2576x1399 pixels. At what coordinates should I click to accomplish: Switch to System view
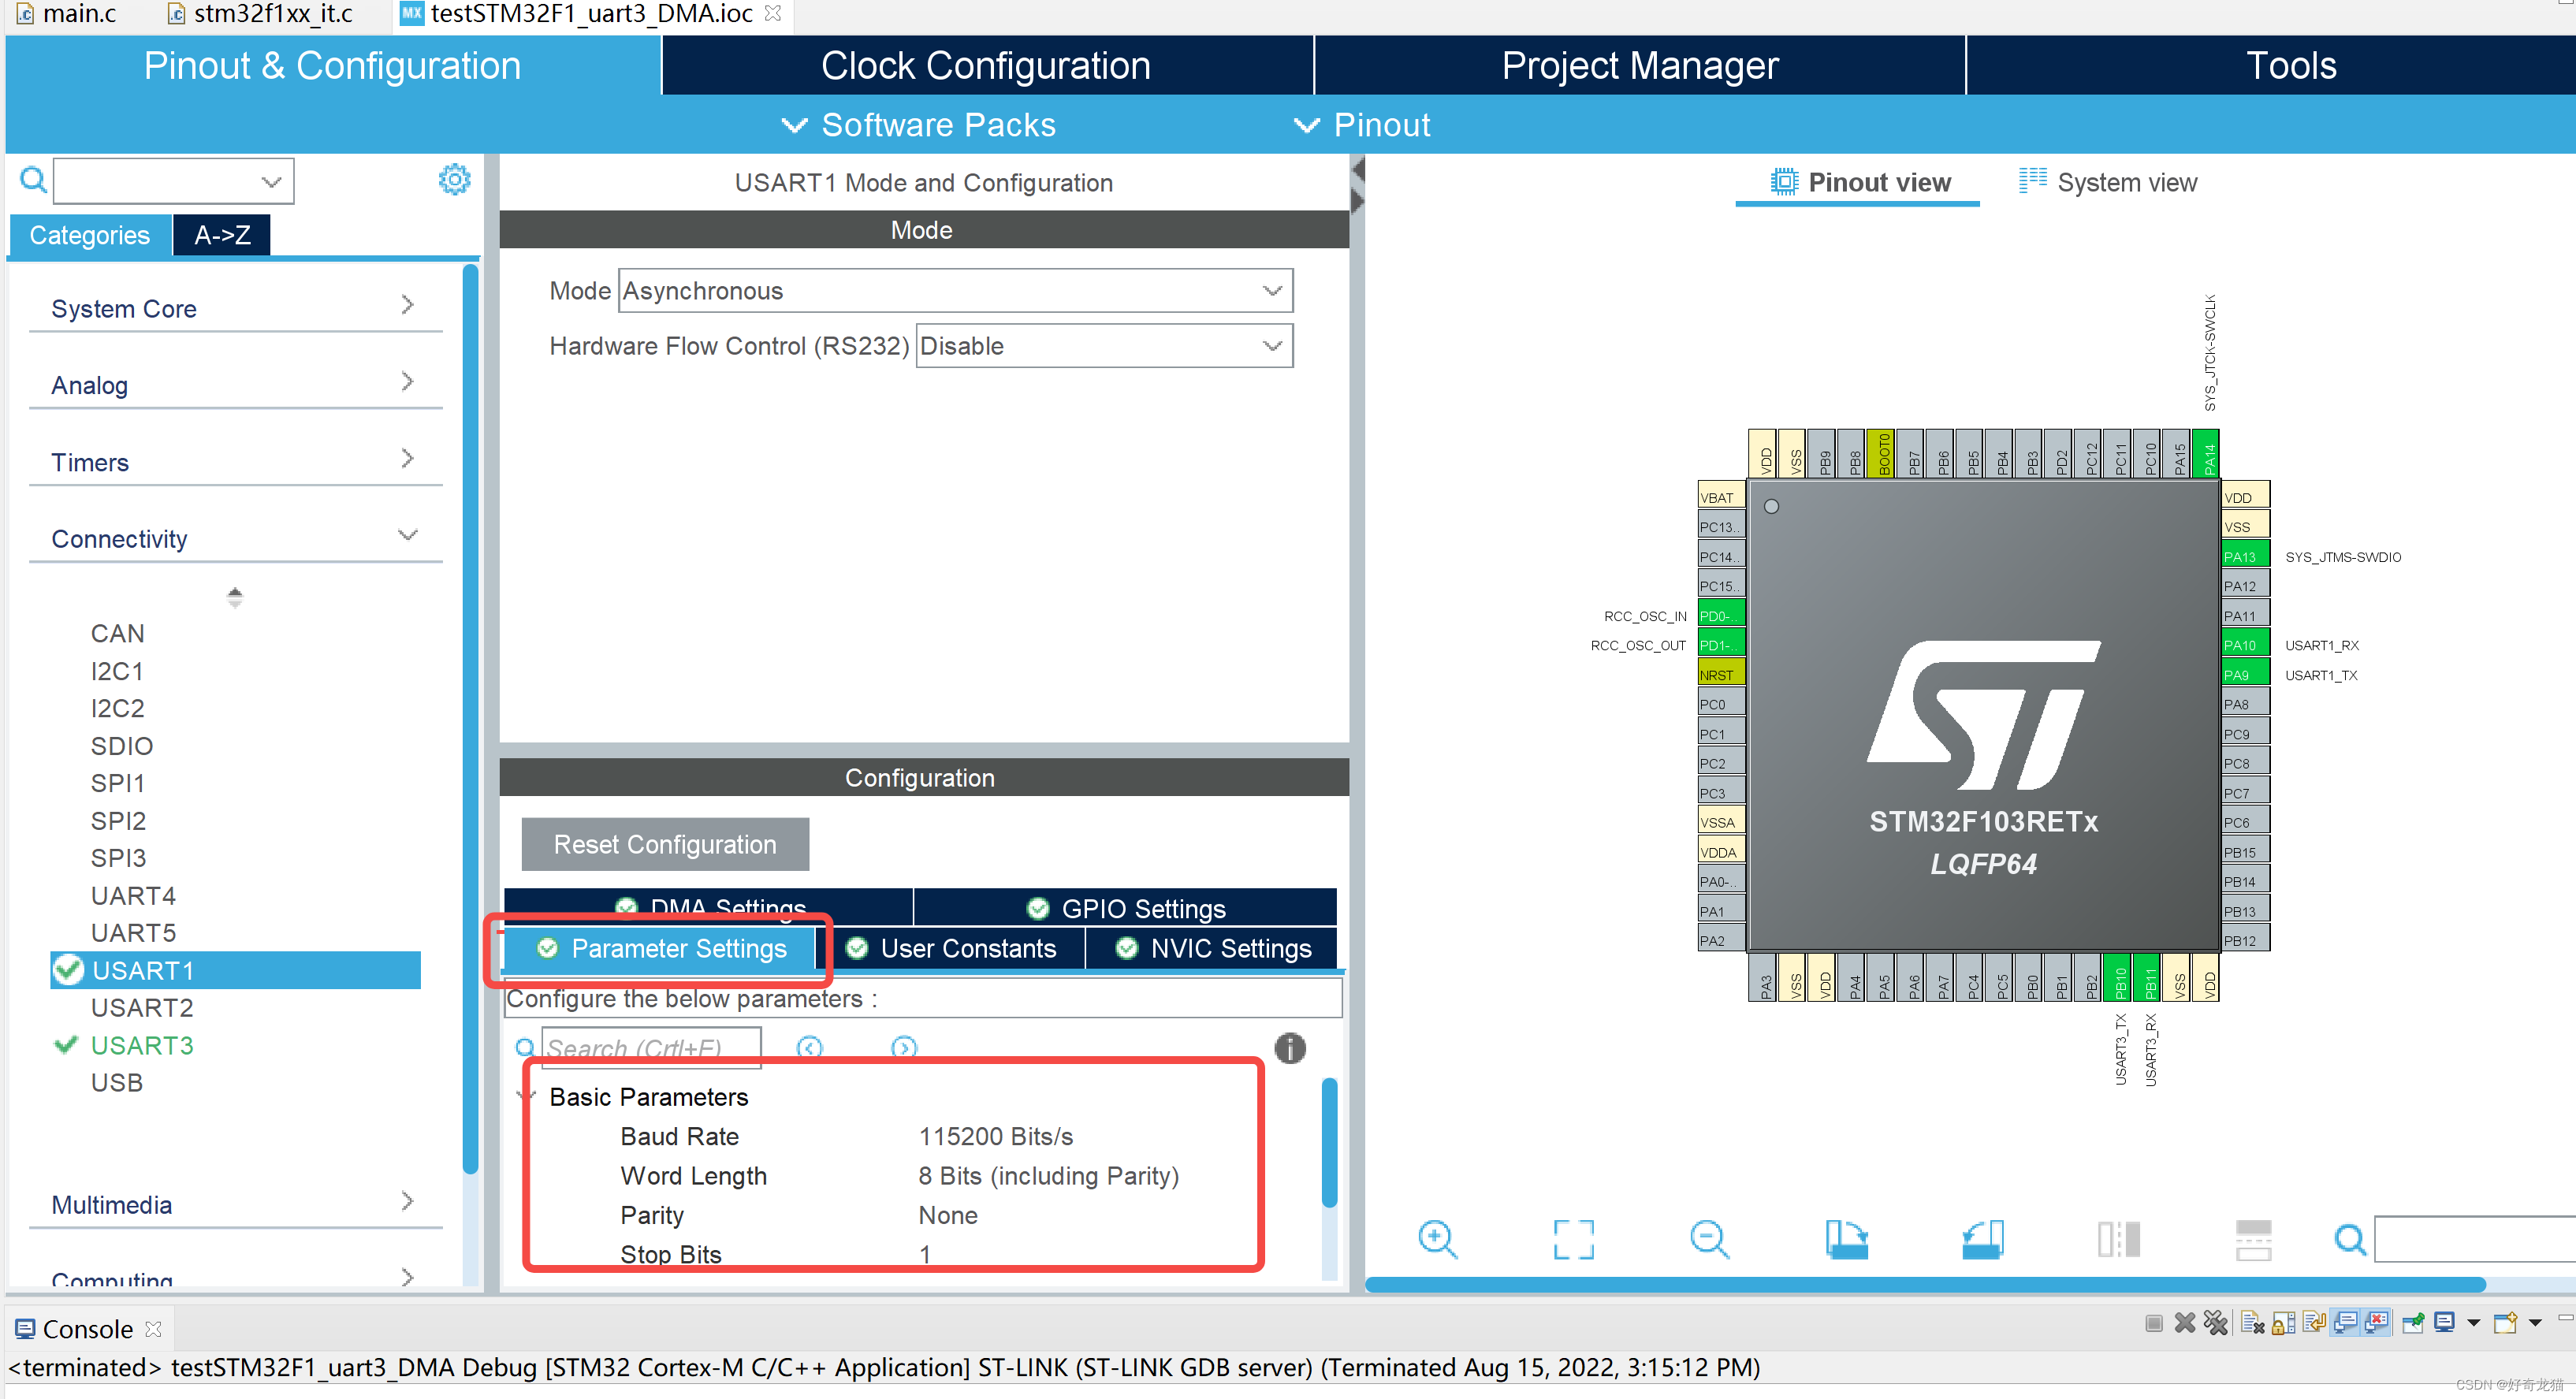click(x=2108, y=182)
